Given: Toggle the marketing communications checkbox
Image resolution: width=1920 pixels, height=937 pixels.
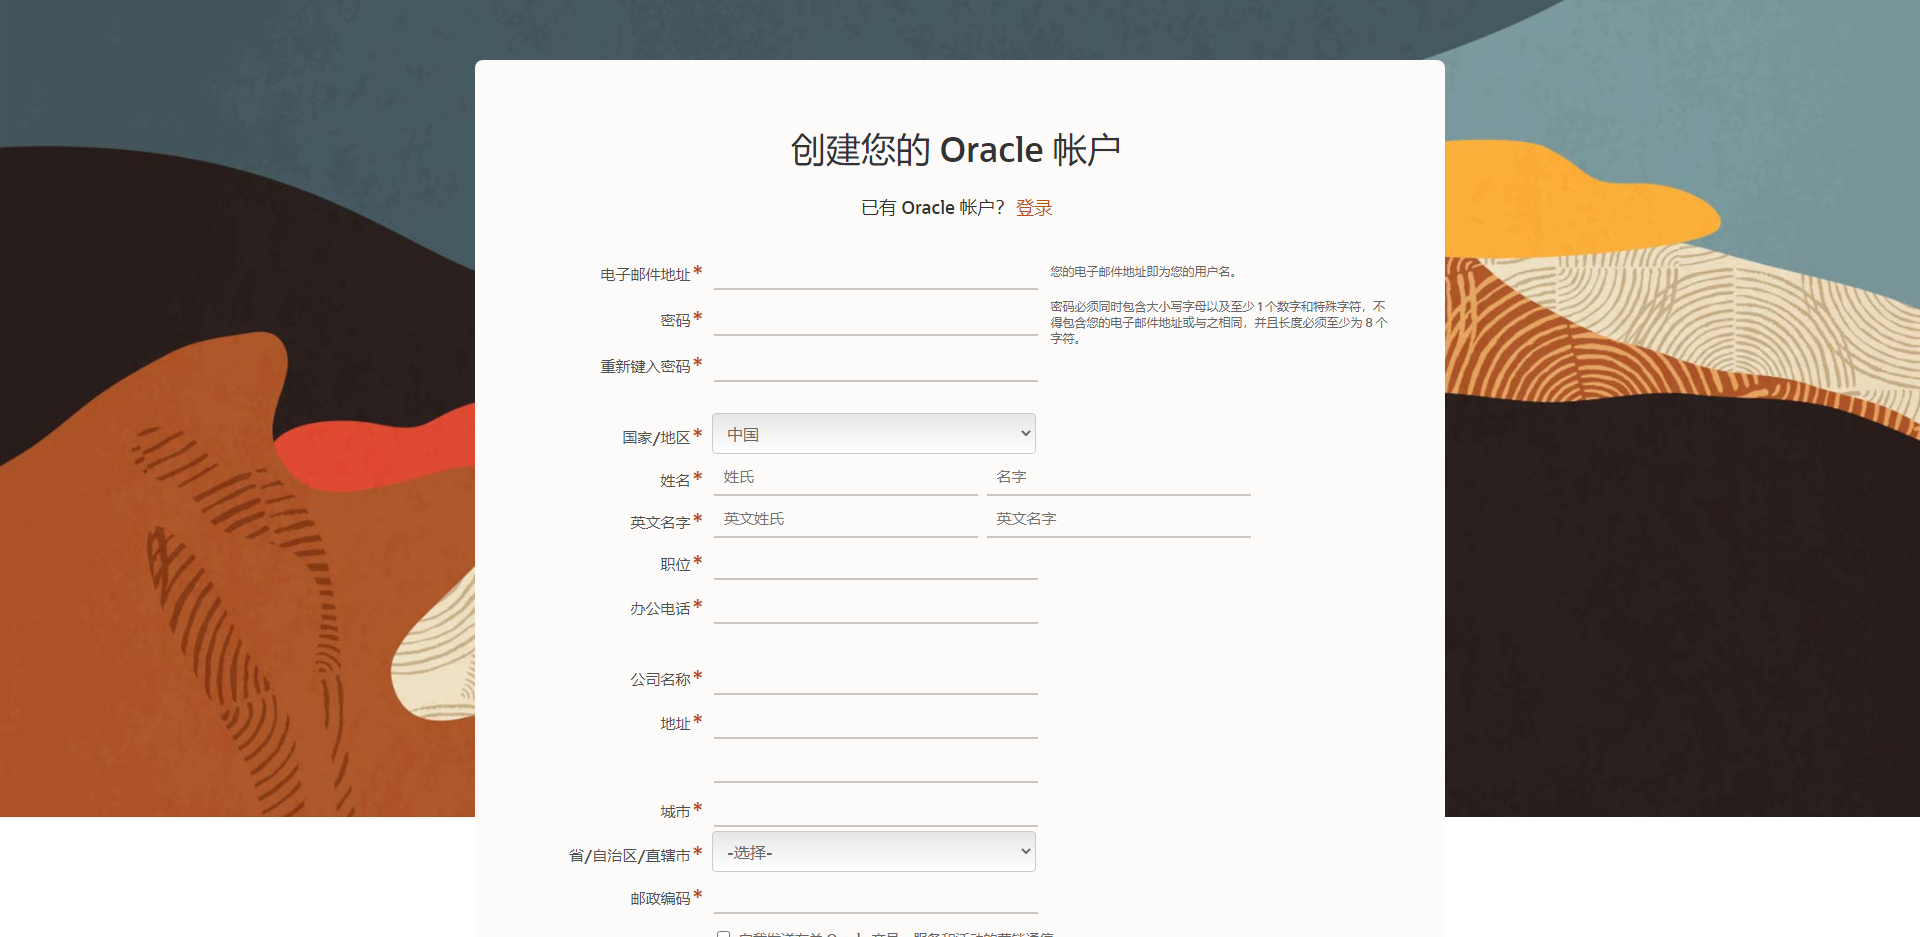Looking at the screenshot, I should [x=723, y=934].
